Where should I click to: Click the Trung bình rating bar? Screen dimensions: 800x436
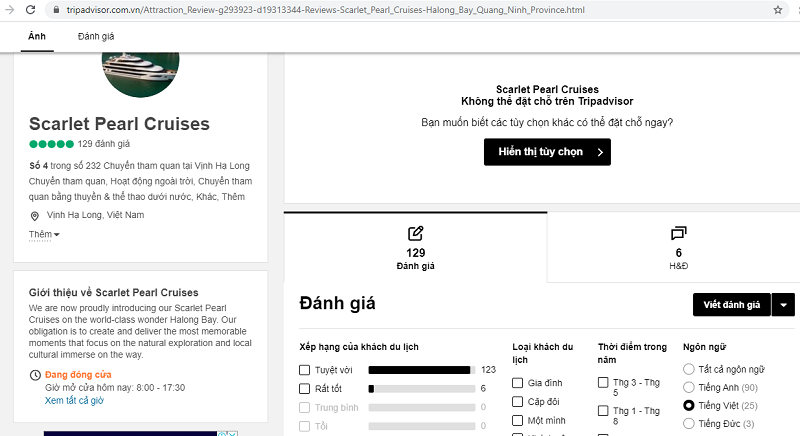coord(422,407)
